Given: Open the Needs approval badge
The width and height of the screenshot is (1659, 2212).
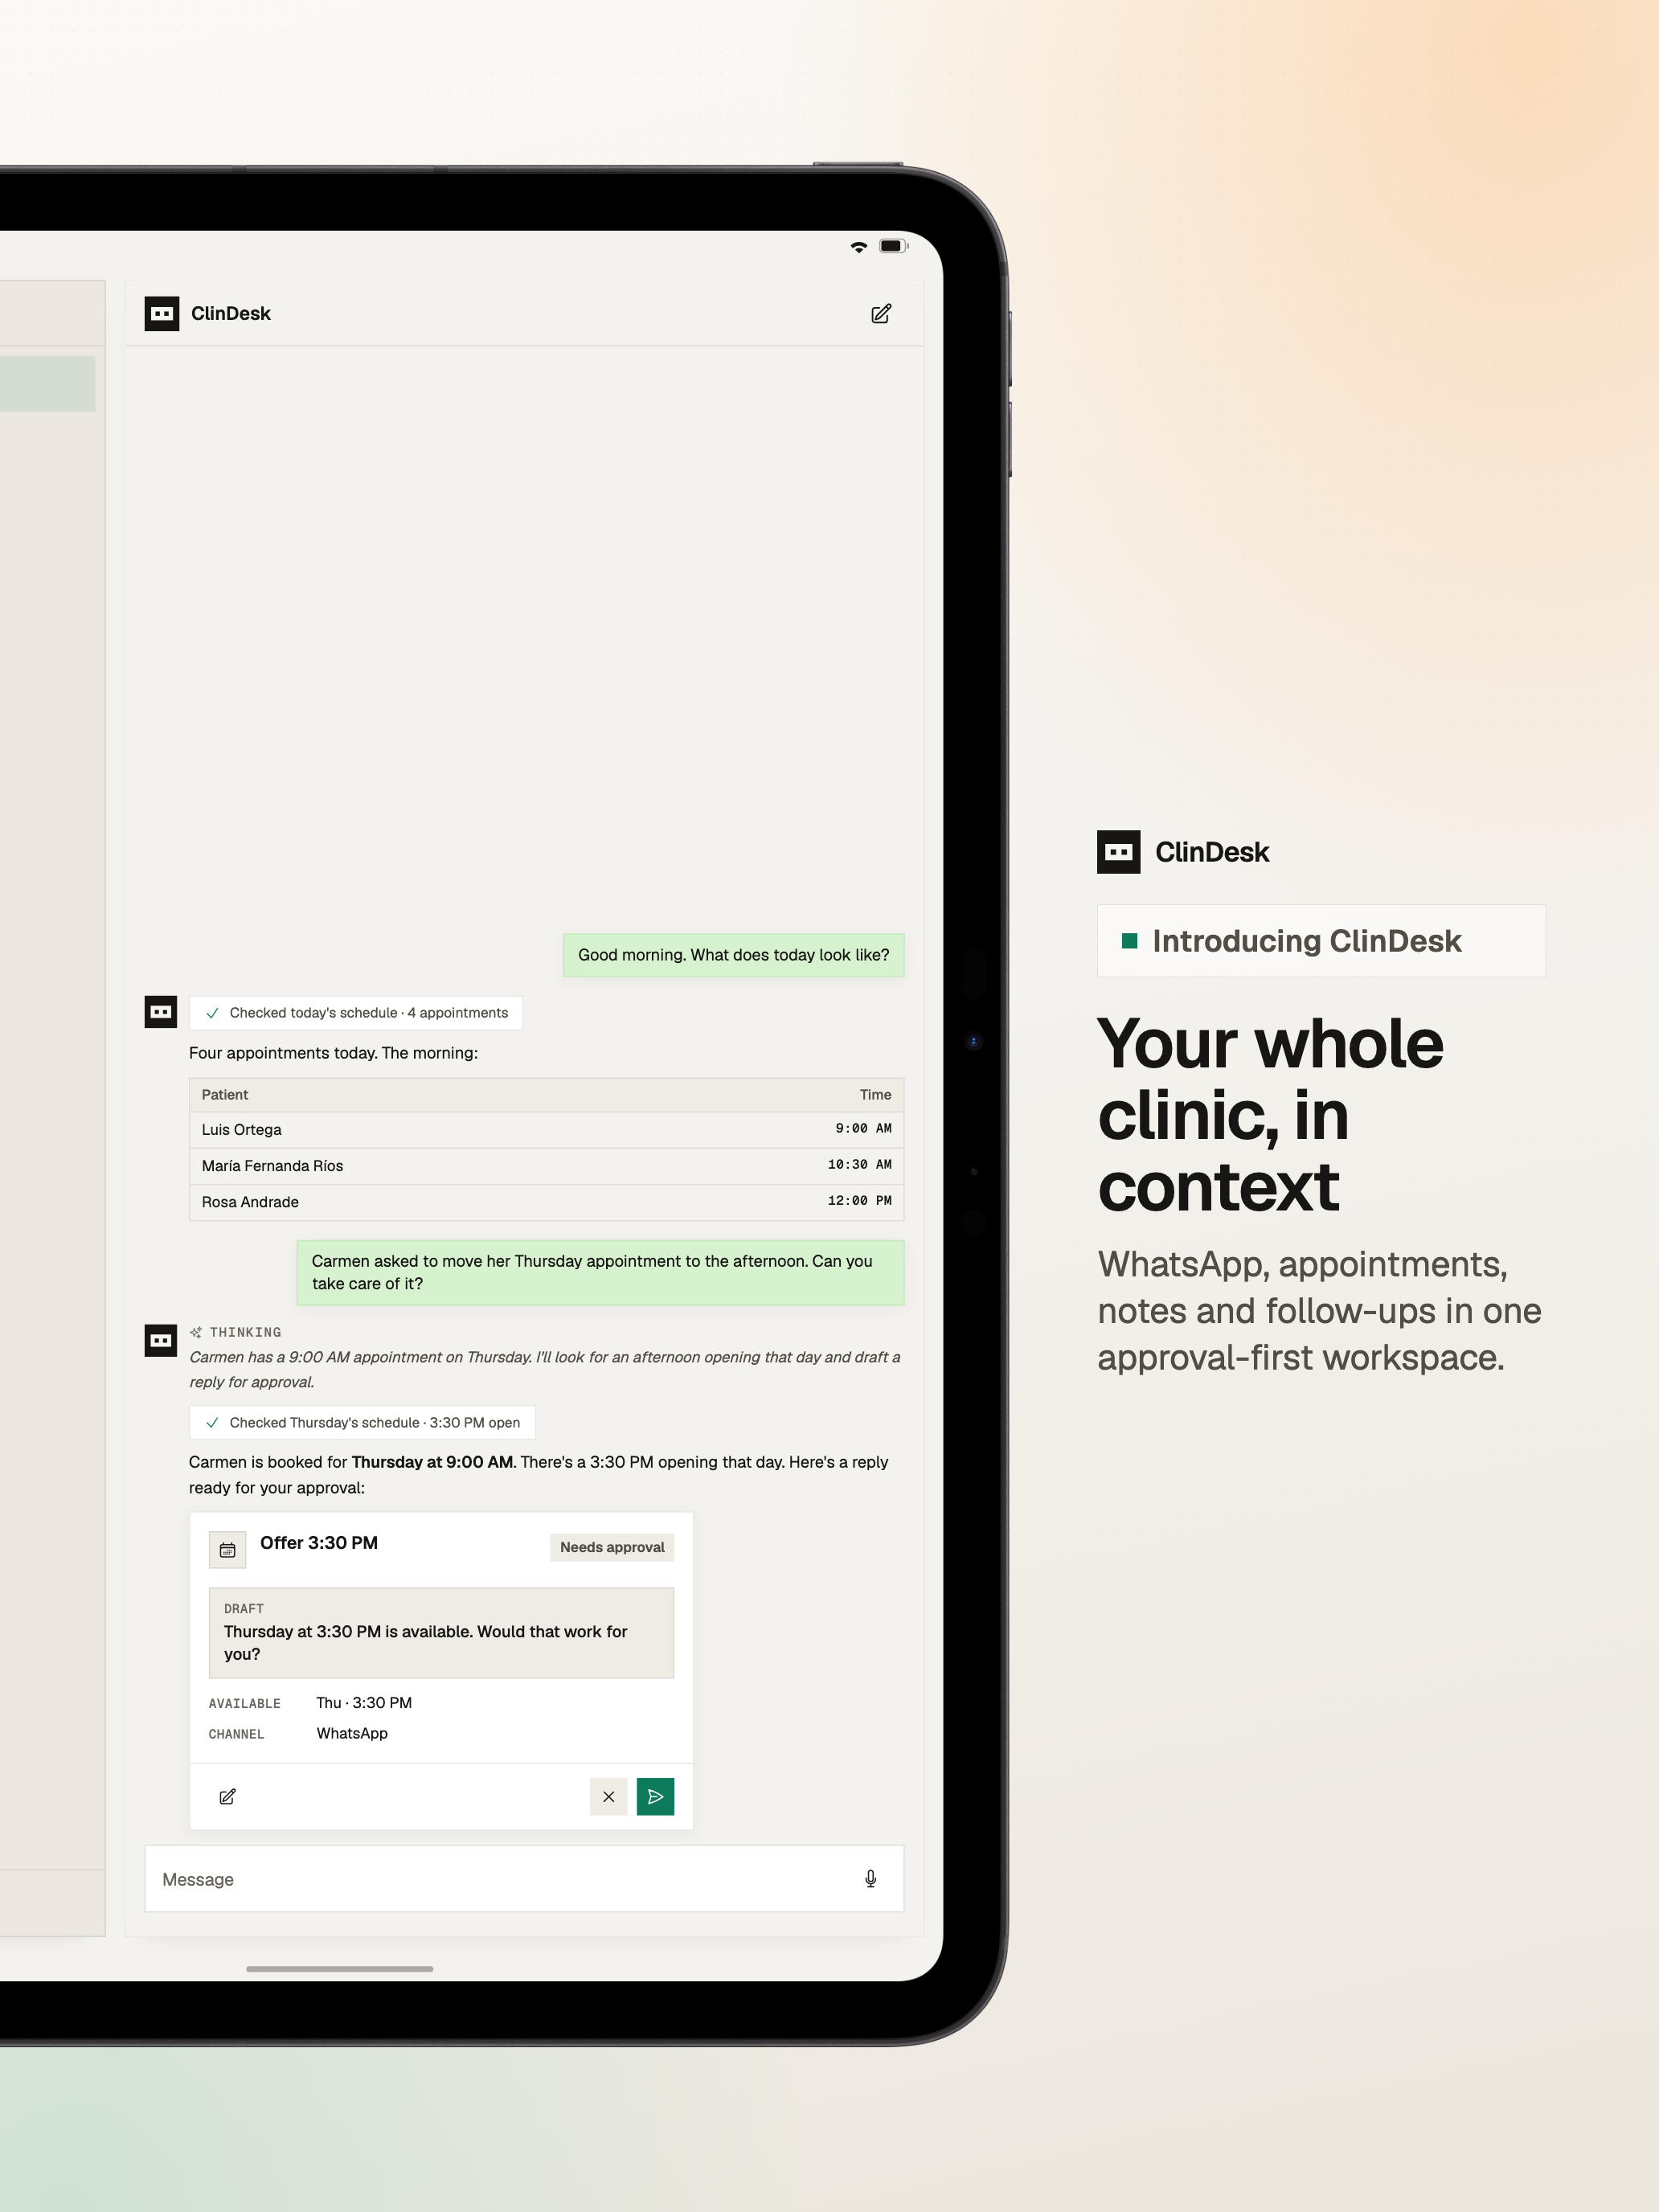Looking at the screenshot, I should pyautogui.click(x=612, y=1547).
